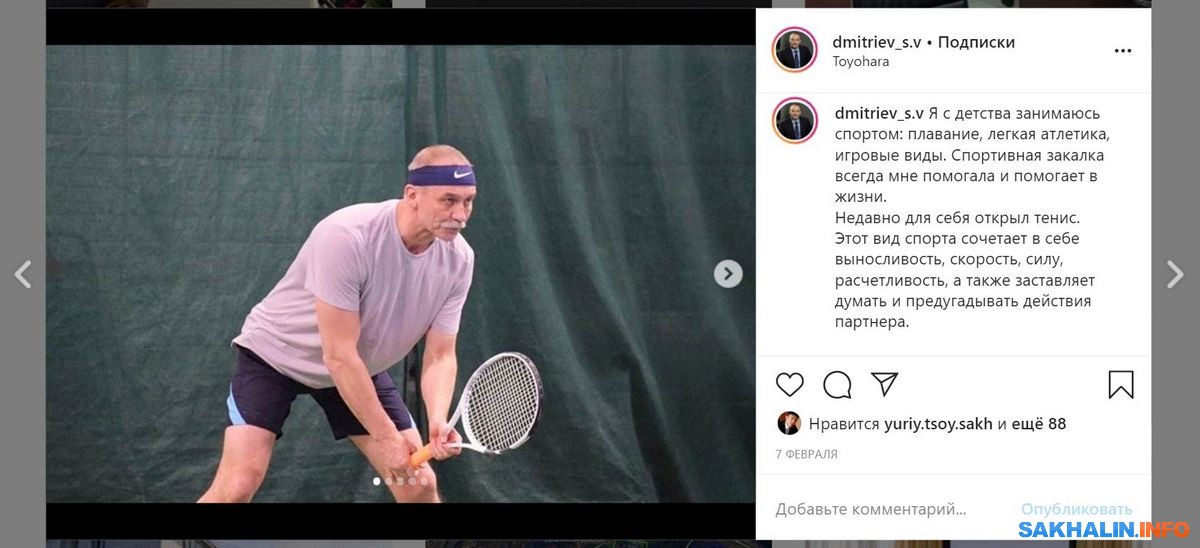Open dmitriev_s.v profile from the header username
Viewport: 1200px width, 548px height.
[877, 42]
